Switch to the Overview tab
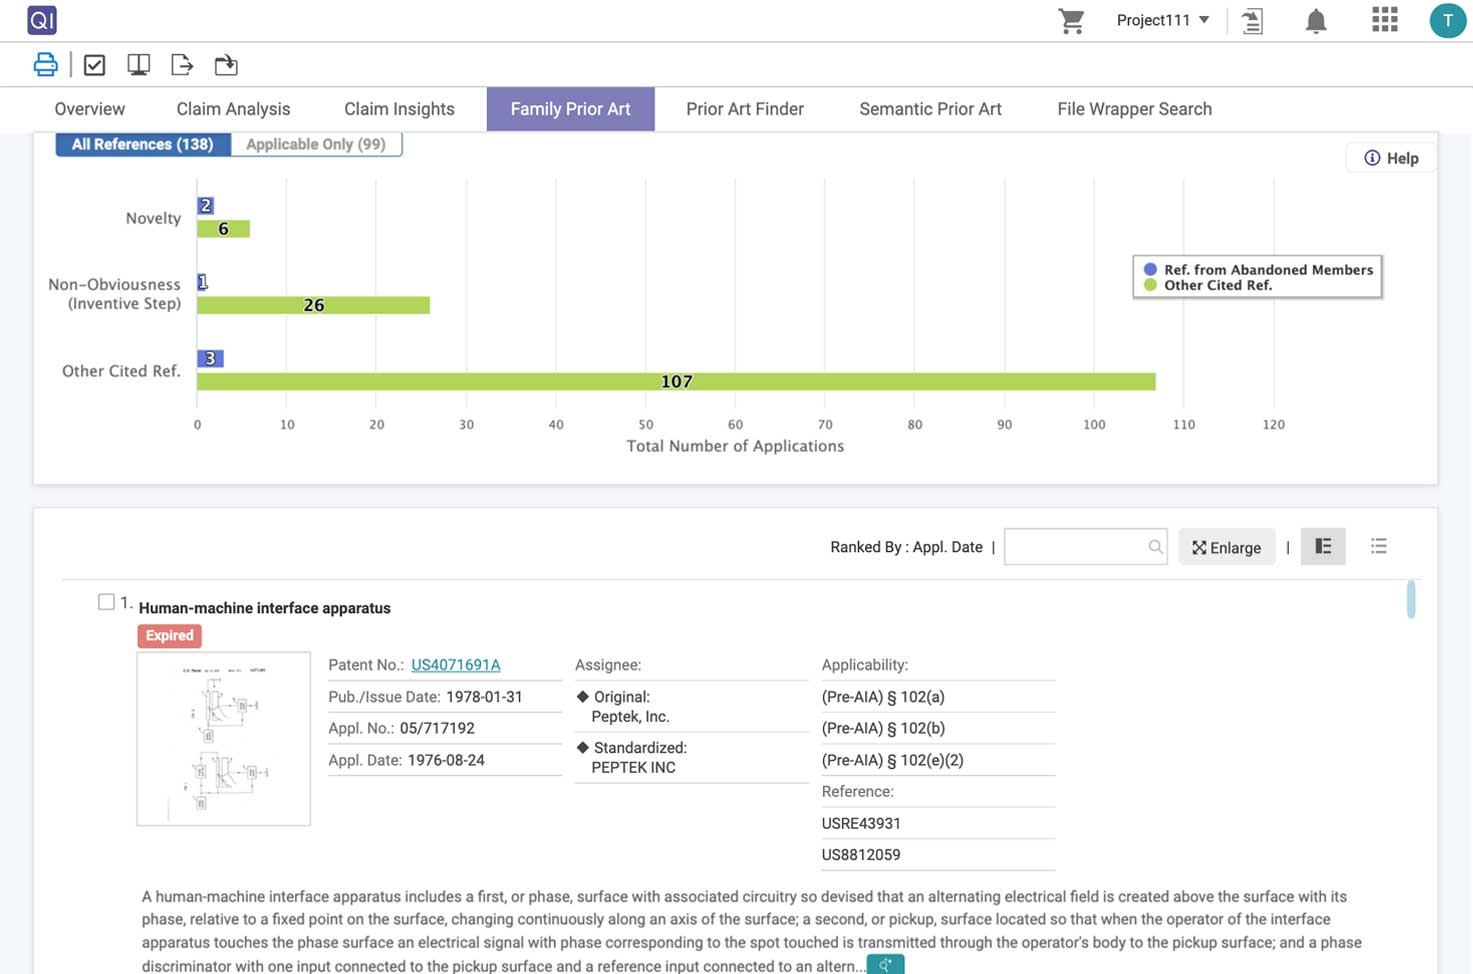Image resolution: width=1473 pixels, height=974 pixels. 90,109
